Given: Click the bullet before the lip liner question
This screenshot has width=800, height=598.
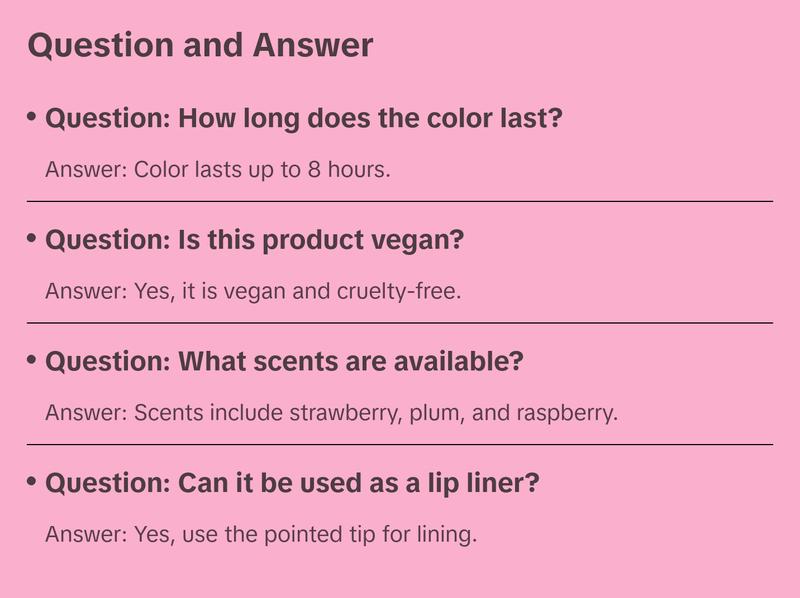Looking at the screenshot, I should [32, 481].
